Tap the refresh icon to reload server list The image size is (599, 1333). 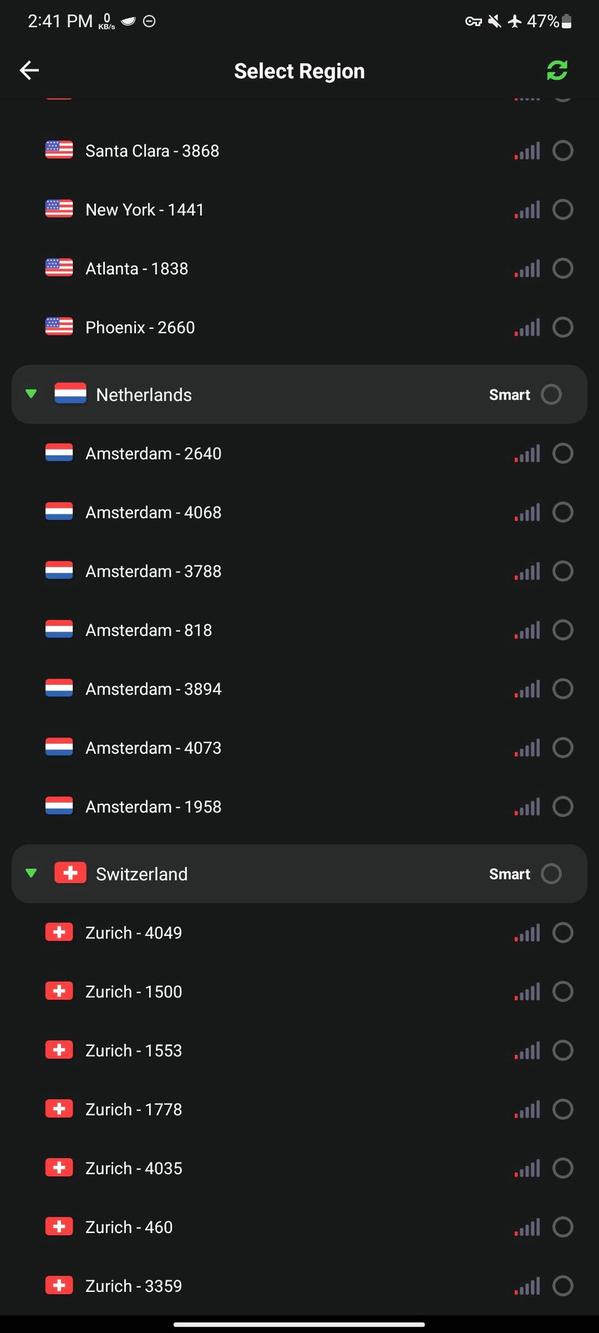point(557,70)
